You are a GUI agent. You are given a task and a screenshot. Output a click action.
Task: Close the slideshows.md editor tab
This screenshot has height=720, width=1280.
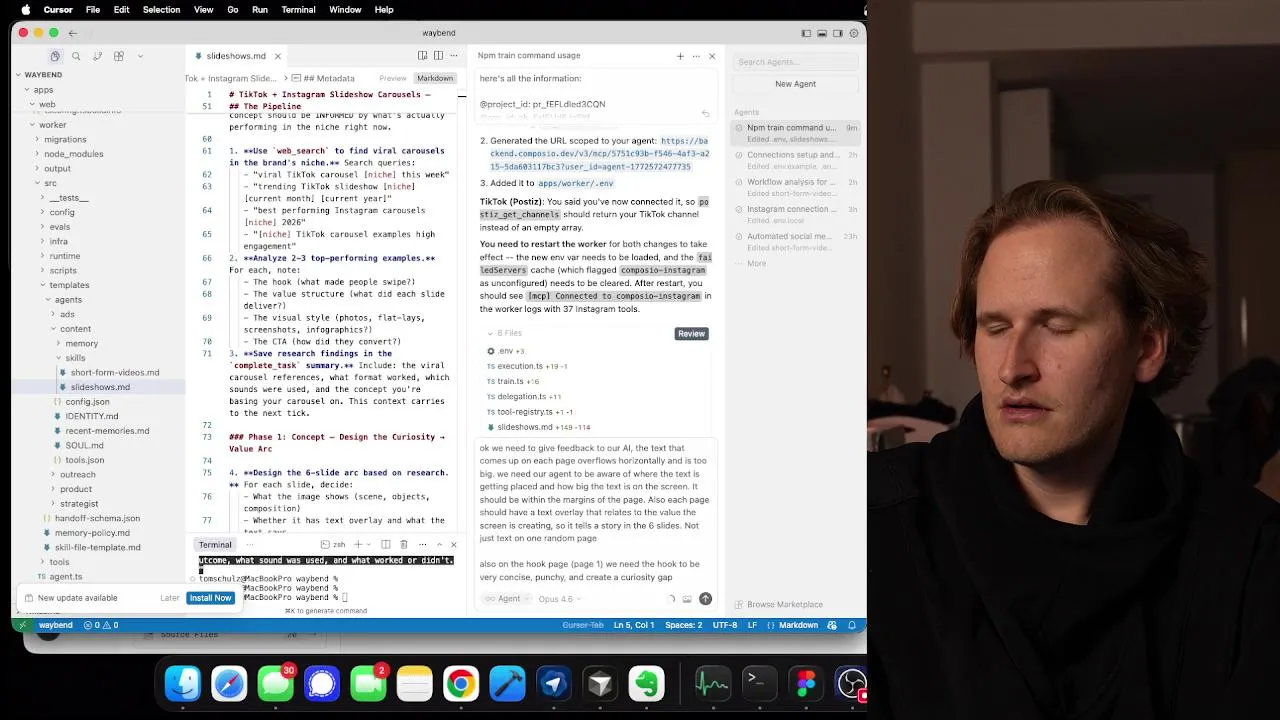tap(277, 56)
